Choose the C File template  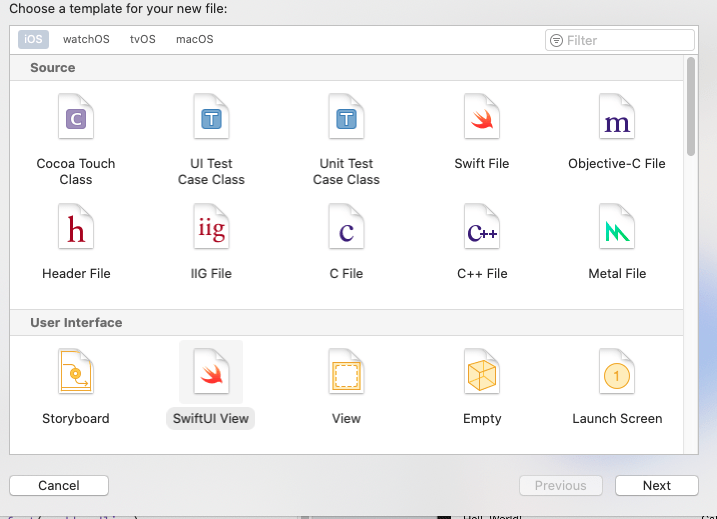[x=346, y=232]
